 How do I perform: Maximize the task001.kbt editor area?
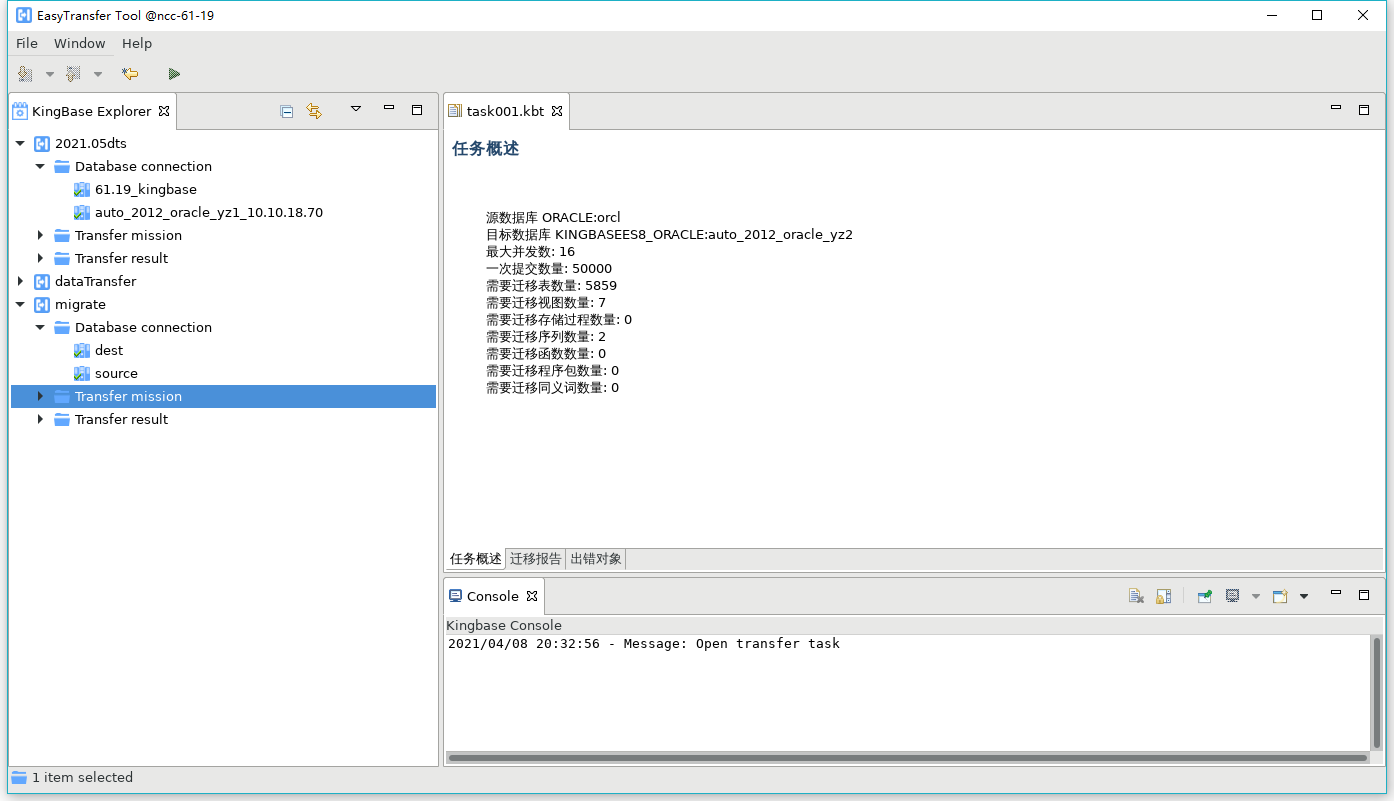pos(1363,110)
